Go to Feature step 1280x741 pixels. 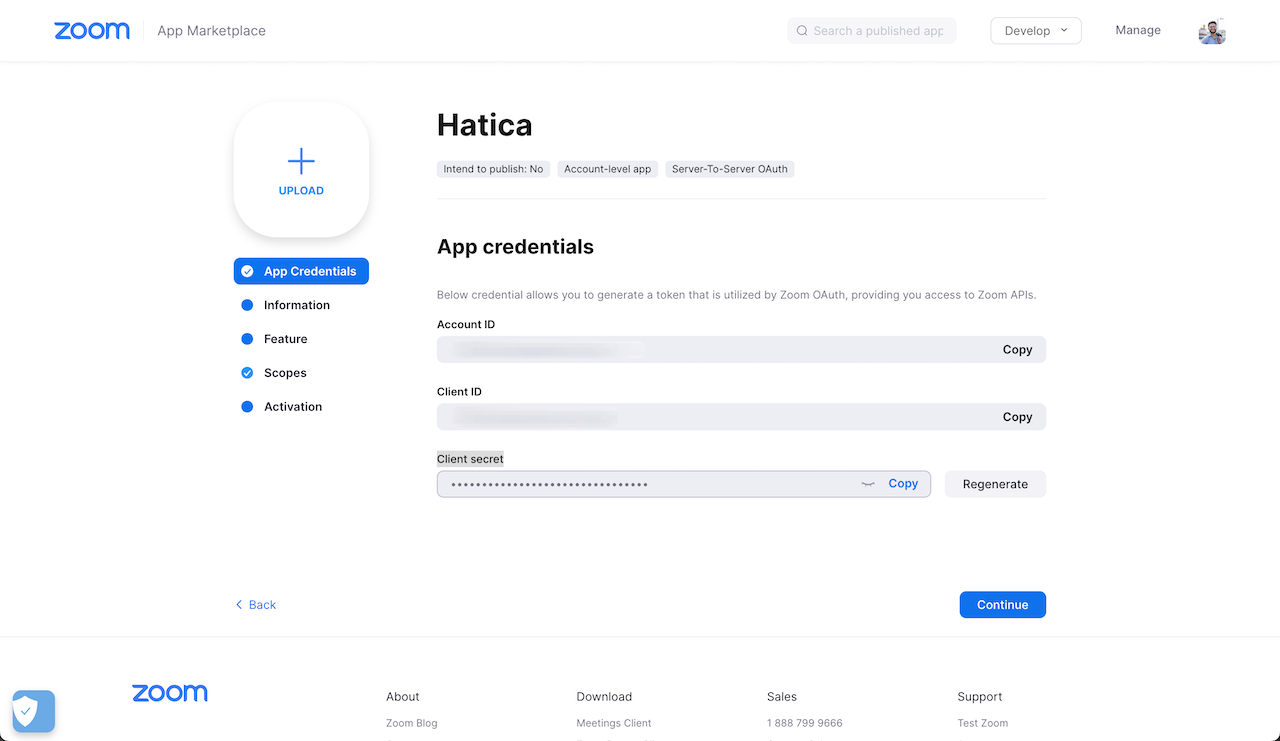coord(285,339)
